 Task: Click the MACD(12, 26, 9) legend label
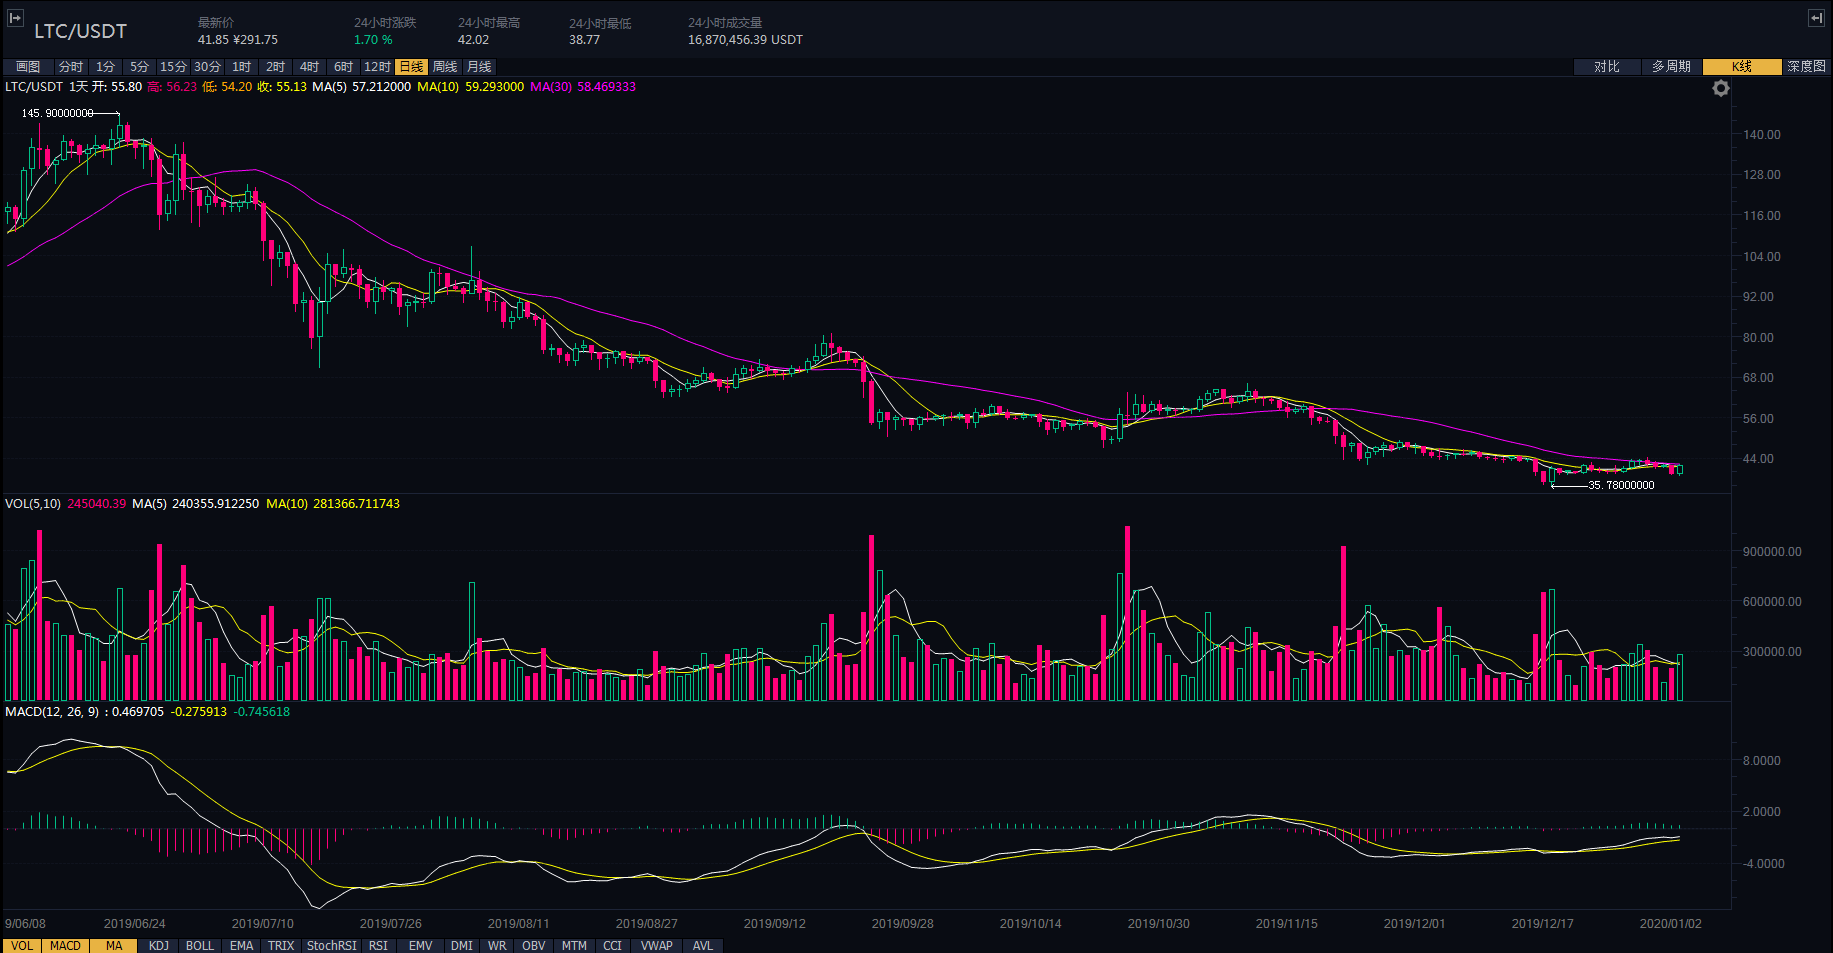click(53, 712)
